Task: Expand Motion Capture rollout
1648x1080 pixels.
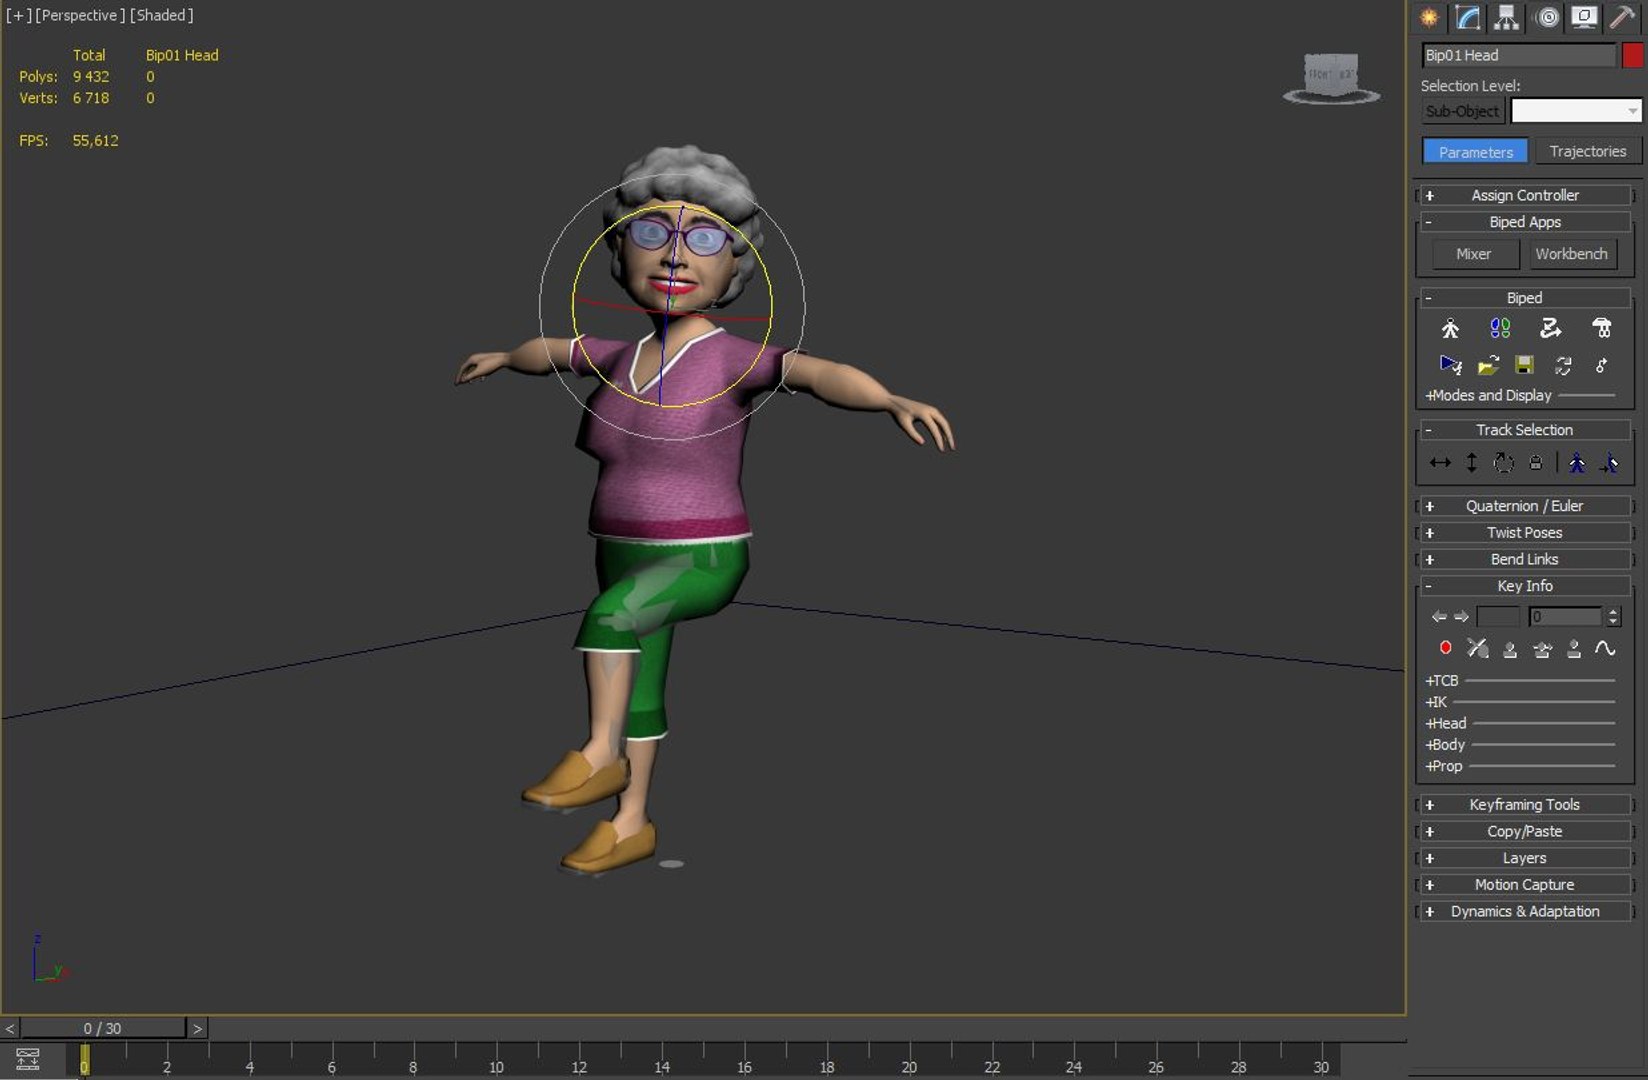Action: click(x=1525, y=885)
